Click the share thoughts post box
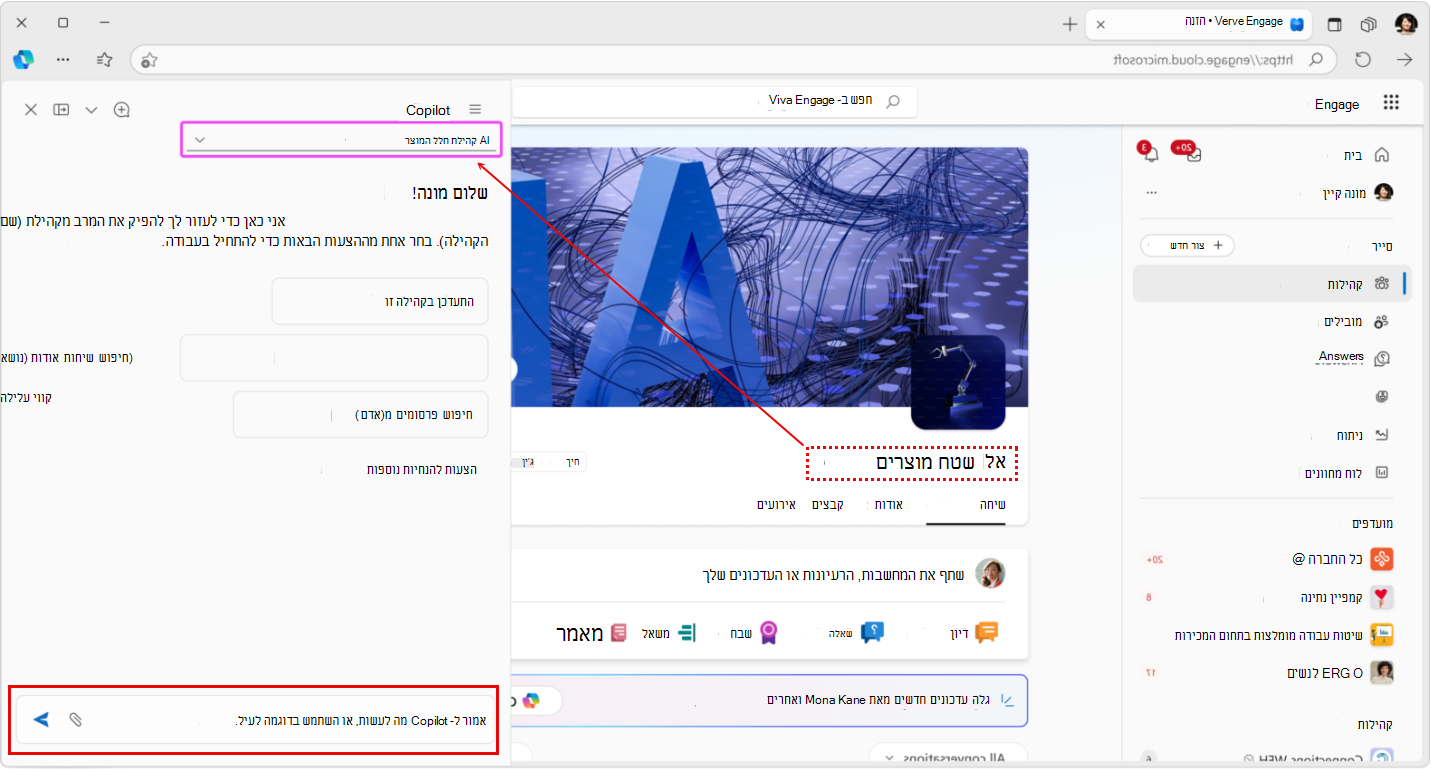This screenshot has width=1431, height=769. pos(834,574)
